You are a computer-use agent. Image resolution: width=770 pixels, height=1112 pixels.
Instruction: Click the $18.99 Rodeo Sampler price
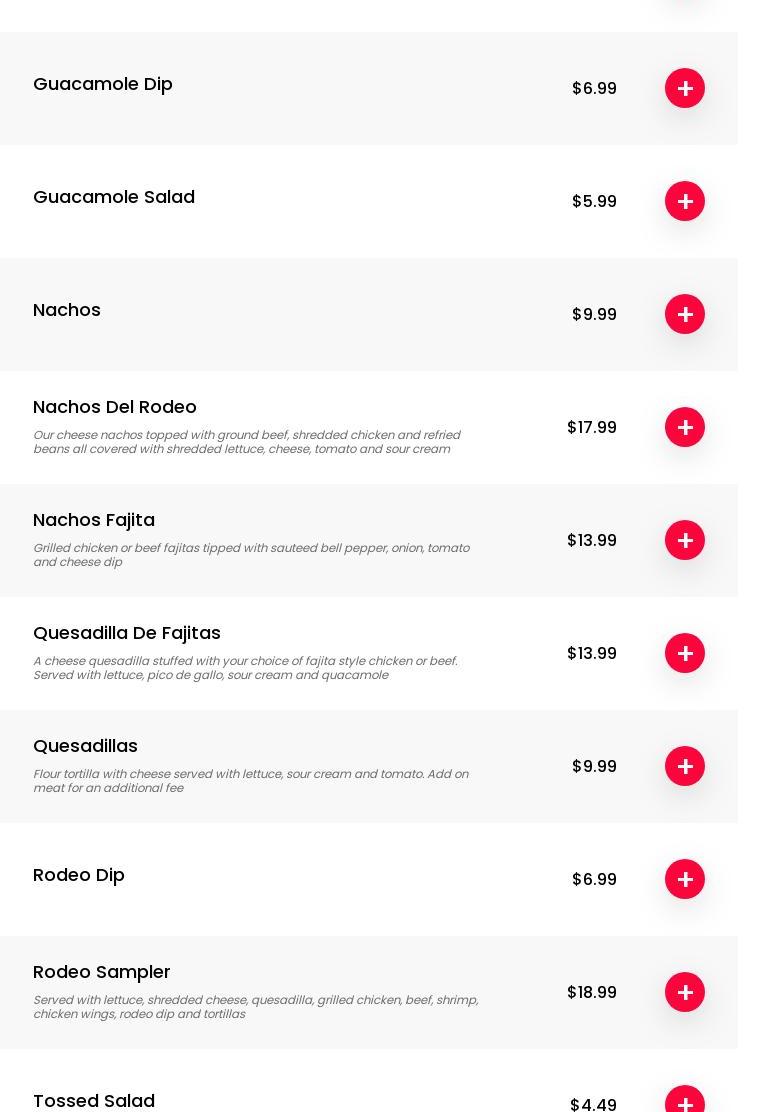tap(592, 992)
